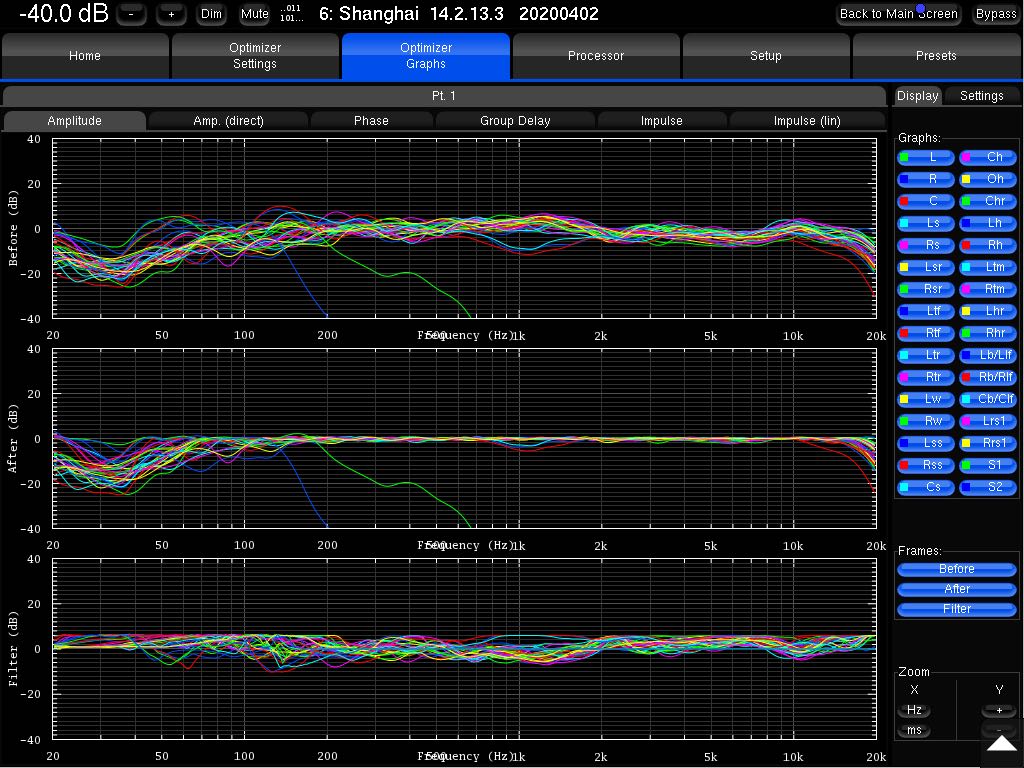Toggle the Lsr channel graph

pyautogui.click(x=926, y=267)
